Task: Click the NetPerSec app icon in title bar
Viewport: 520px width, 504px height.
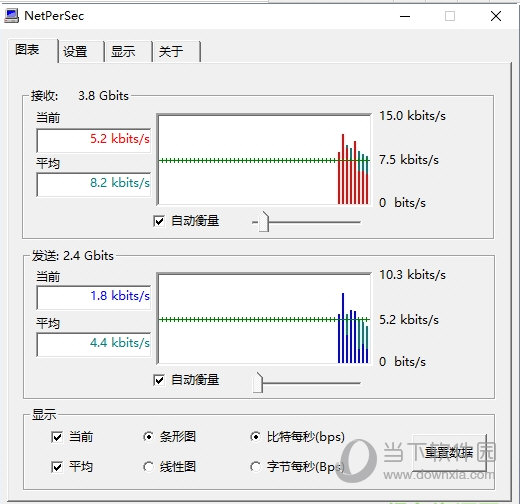Action: click(x=11, y=16)
